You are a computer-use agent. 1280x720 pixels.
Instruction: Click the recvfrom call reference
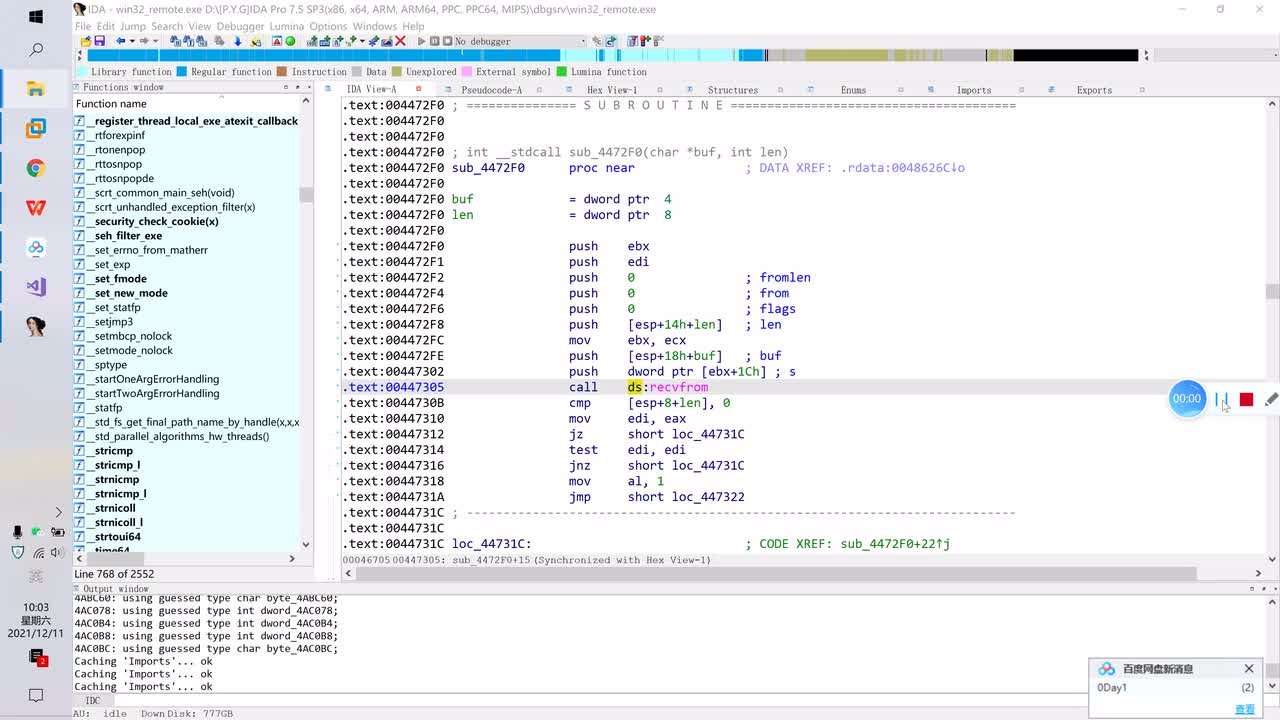point(678,387)
